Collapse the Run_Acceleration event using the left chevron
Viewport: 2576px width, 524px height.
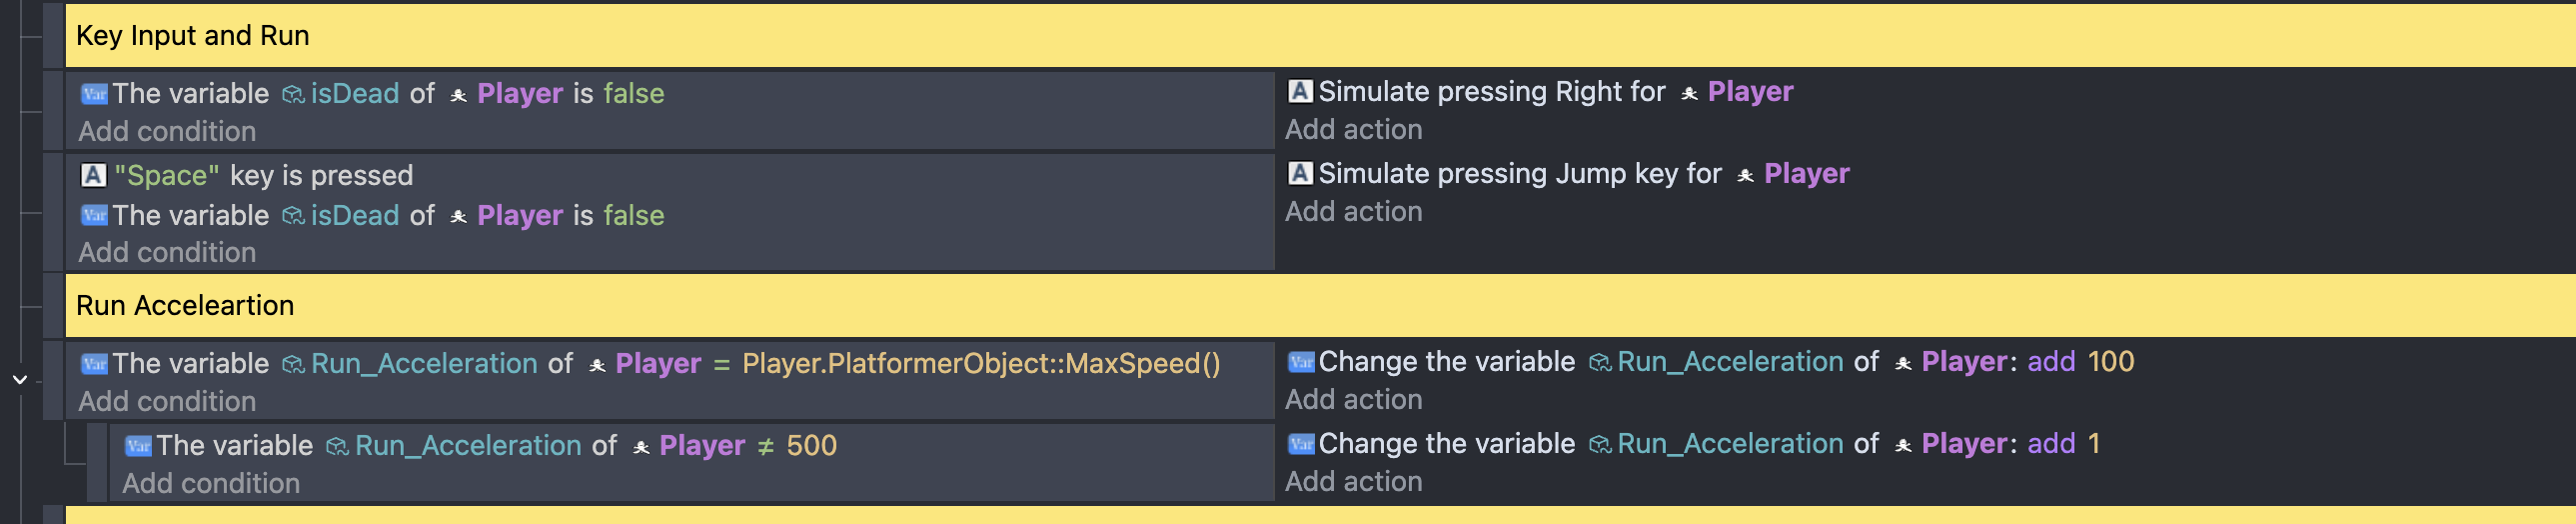pyautogui.click(x=20, y=380)
